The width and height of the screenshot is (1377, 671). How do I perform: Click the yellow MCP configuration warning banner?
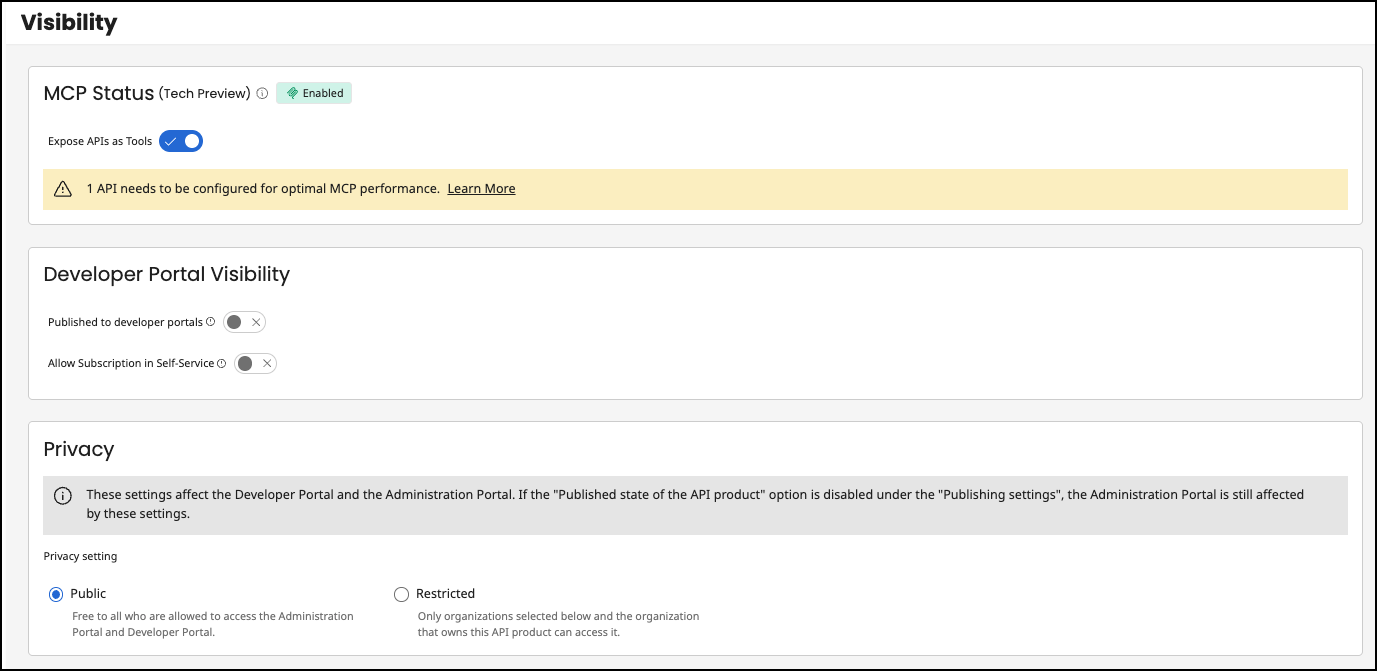(695, 189)
